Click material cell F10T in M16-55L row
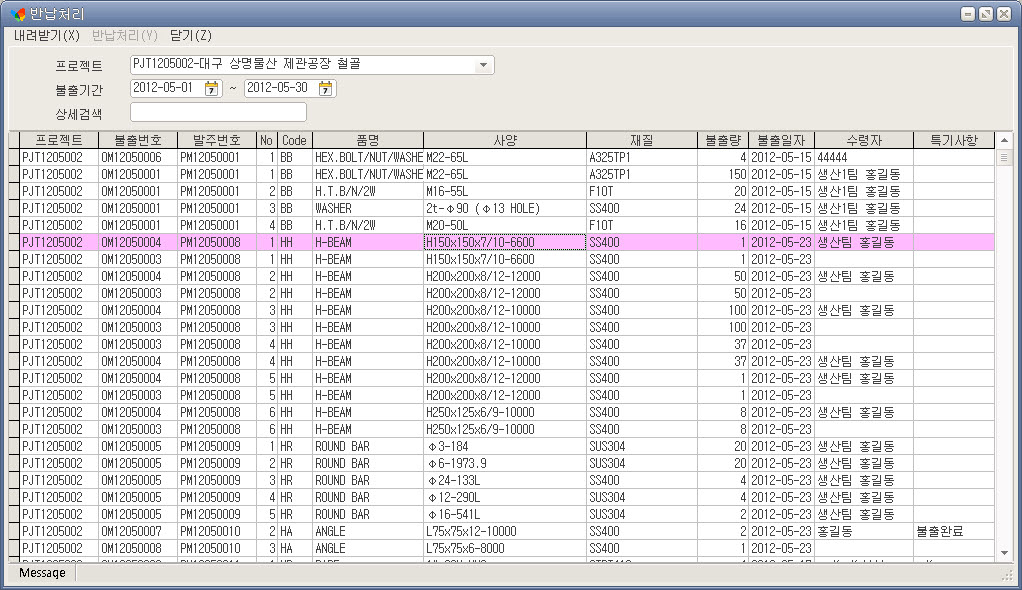Image resolution: width=1022 pixels, height=590 pixels. pos(642,191)
